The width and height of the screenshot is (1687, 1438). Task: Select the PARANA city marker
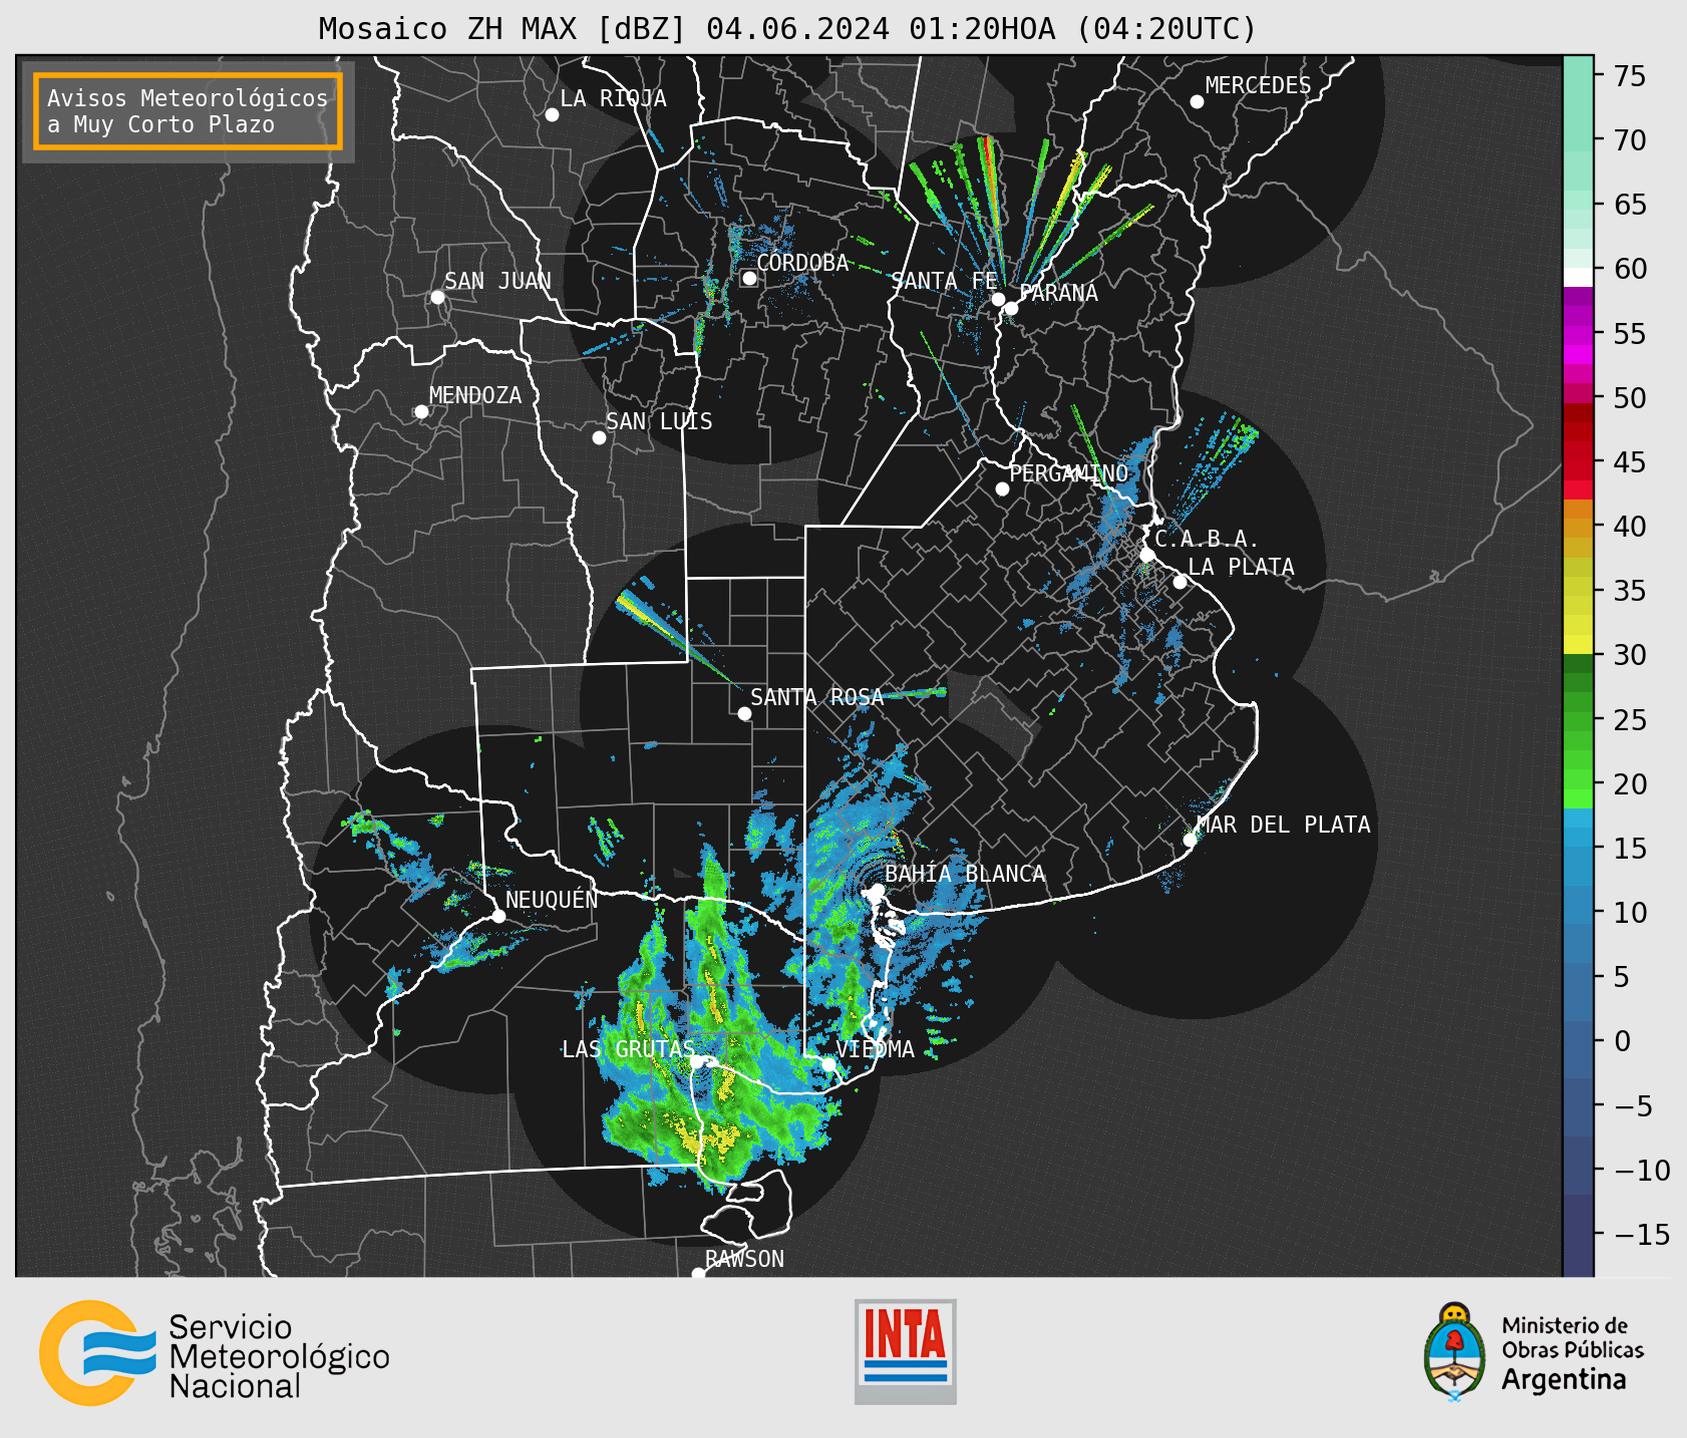[x=1011, y=308]
